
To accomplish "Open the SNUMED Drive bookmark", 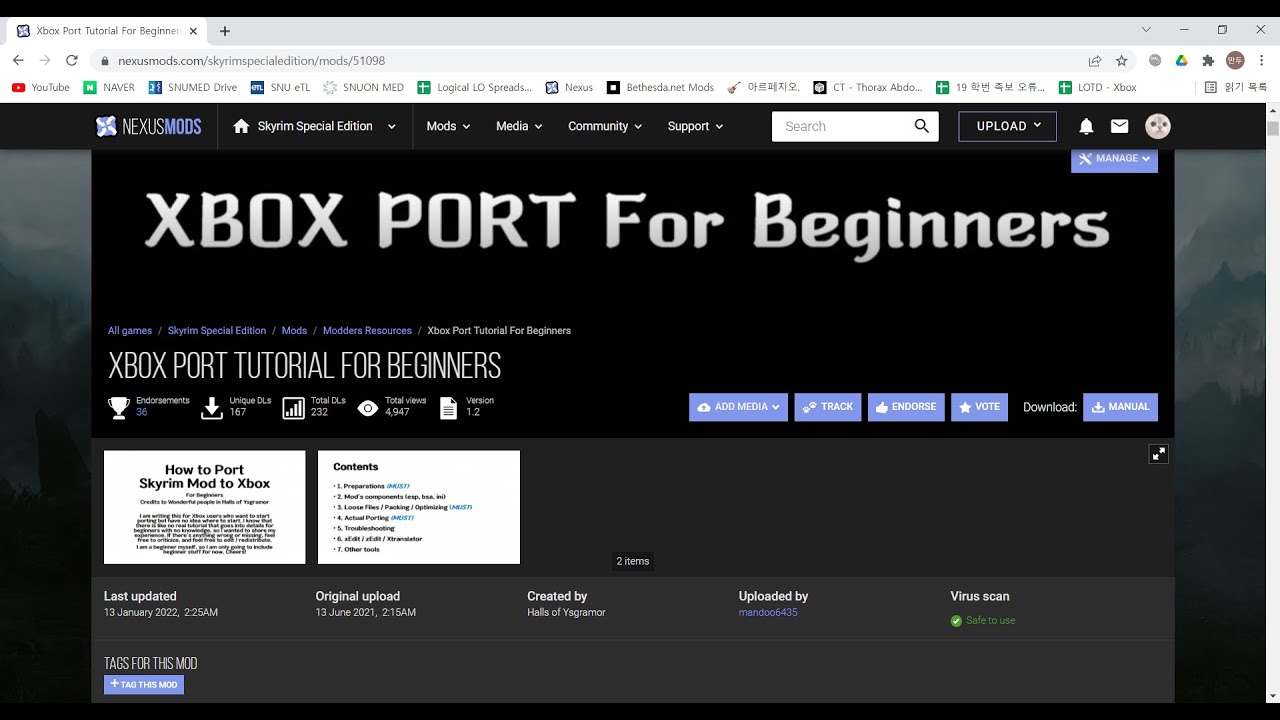I will click(192, 87).
